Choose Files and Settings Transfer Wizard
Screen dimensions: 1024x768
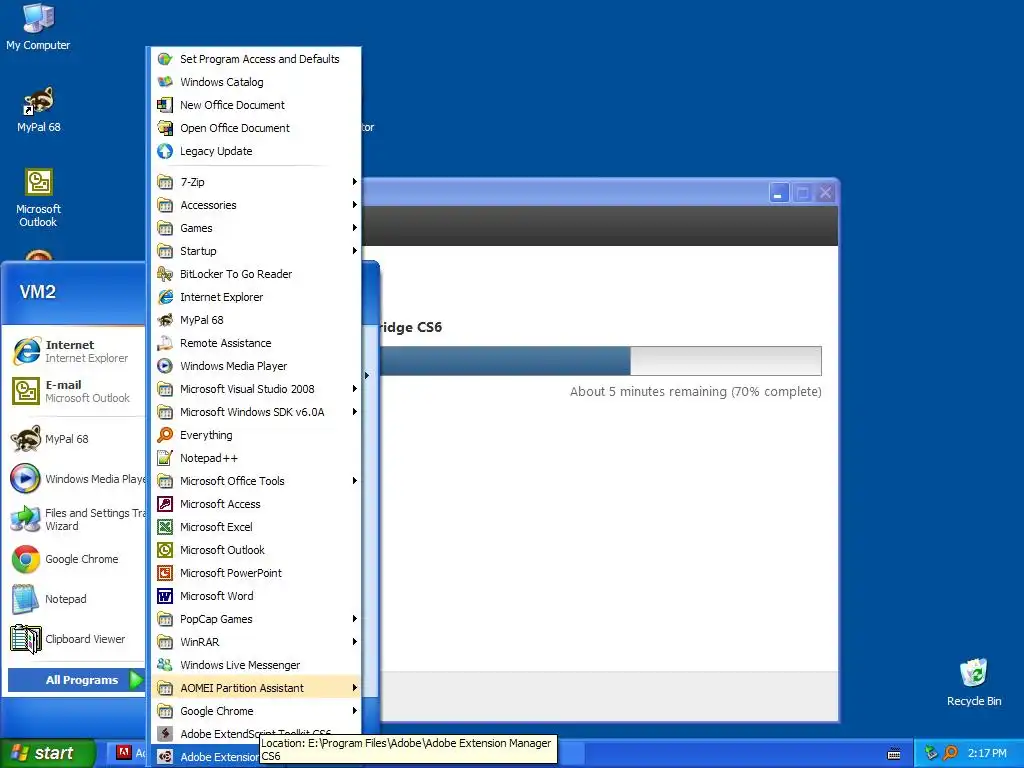77,519
